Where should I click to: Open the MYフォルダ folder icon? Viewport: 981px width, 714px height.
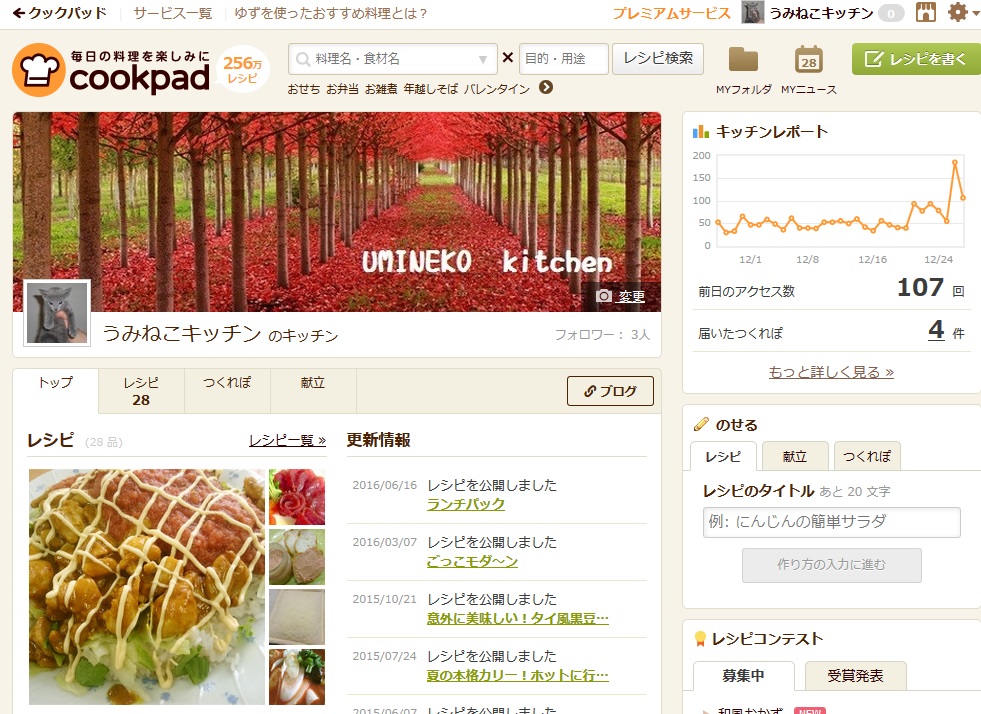(x=743, y=60)
